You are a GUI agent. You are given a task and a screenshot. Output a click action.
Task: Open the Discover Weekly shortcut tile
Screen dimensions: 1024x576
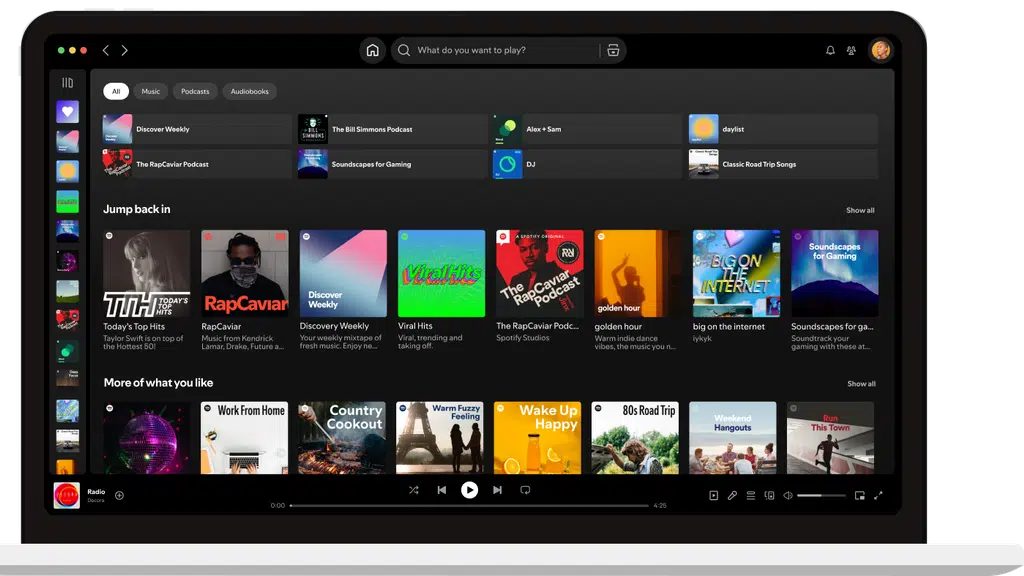click(x=197, y=129)
